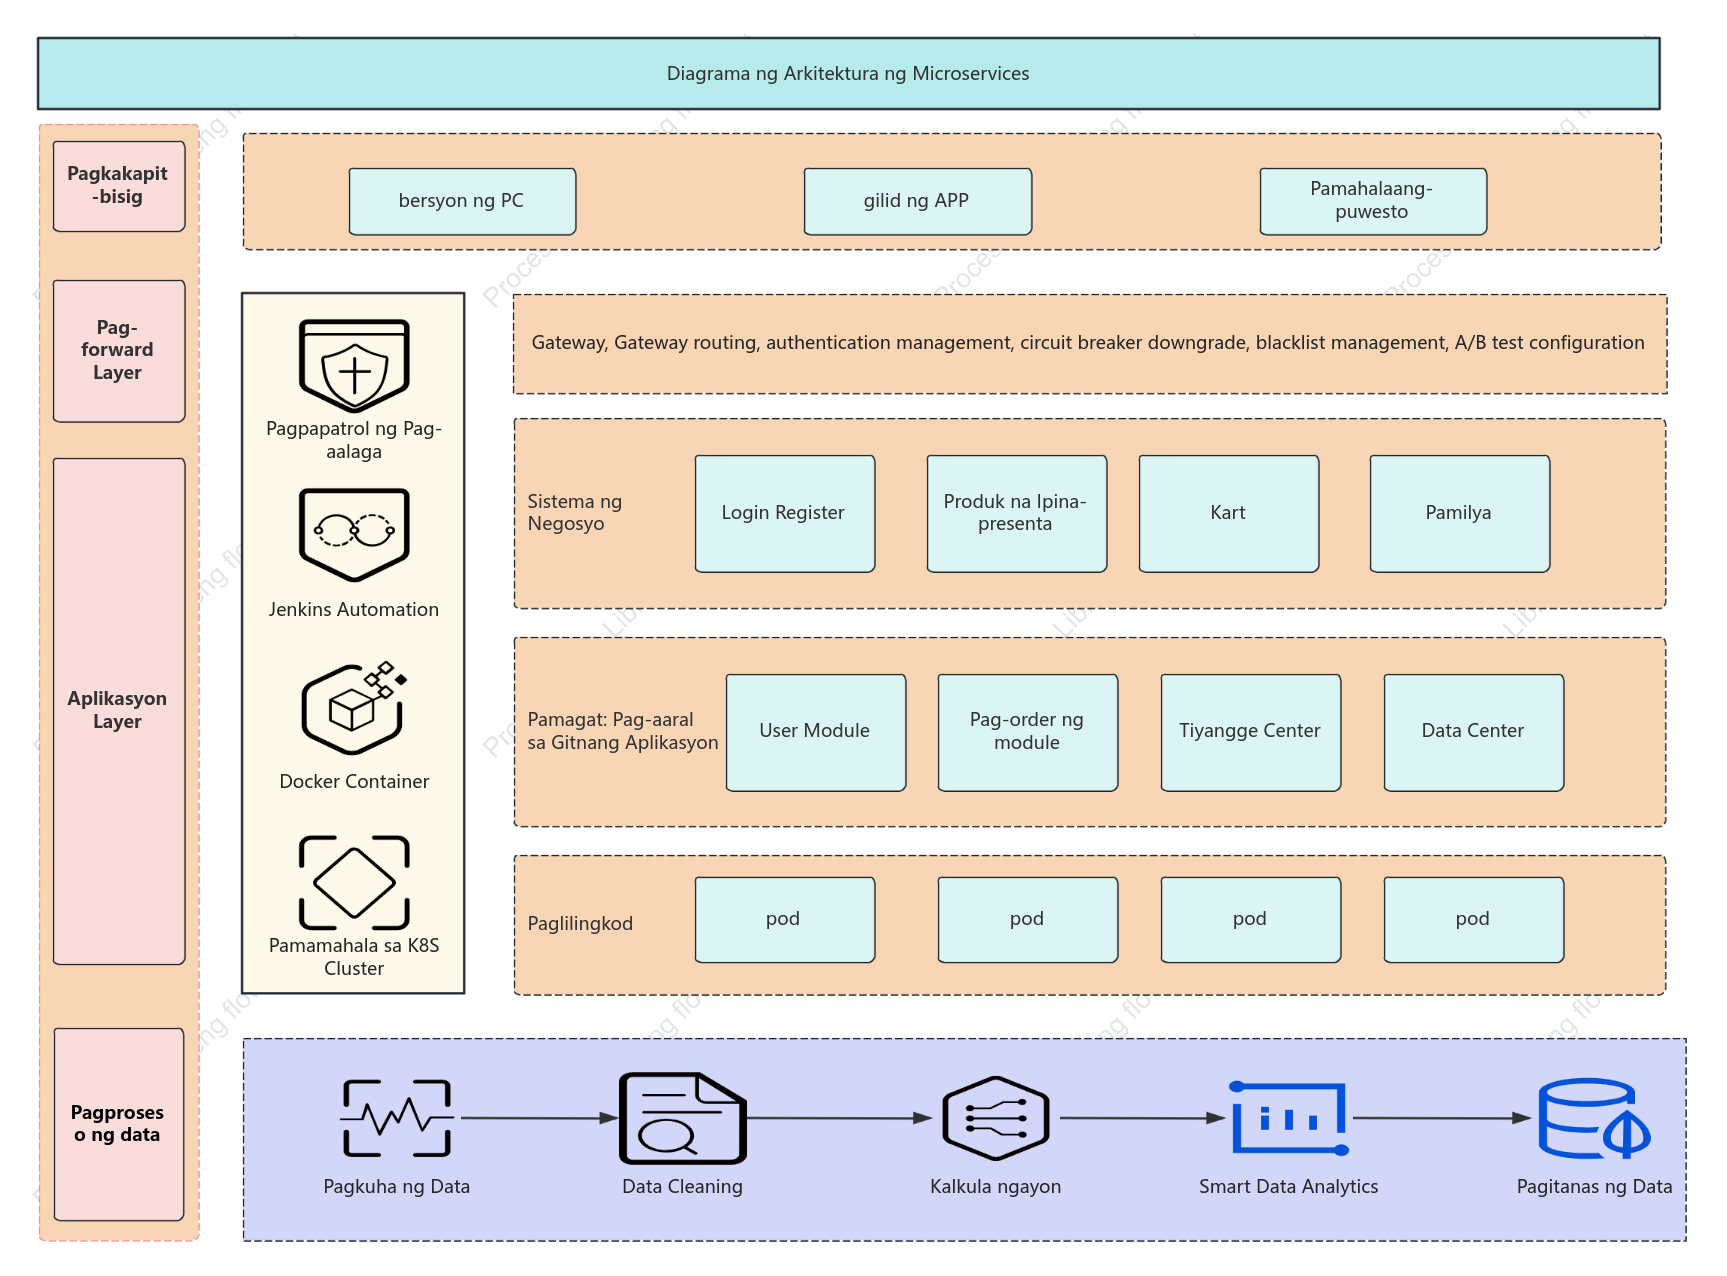Click the Sistema ng Negosyo label
Image resolution: width=1727 pixels, height=1276 pixels.
(x=575, y=512)
